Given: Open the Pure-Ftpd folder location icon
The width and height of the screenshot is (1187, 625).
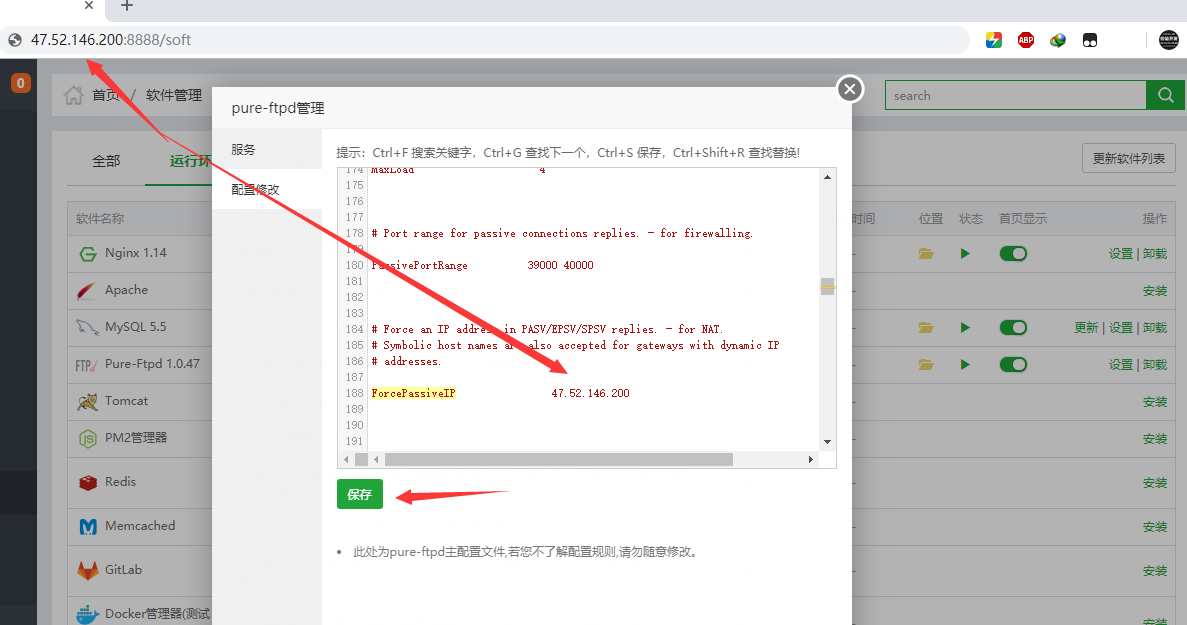Looking at the screenshot, I should click(926, 365).
